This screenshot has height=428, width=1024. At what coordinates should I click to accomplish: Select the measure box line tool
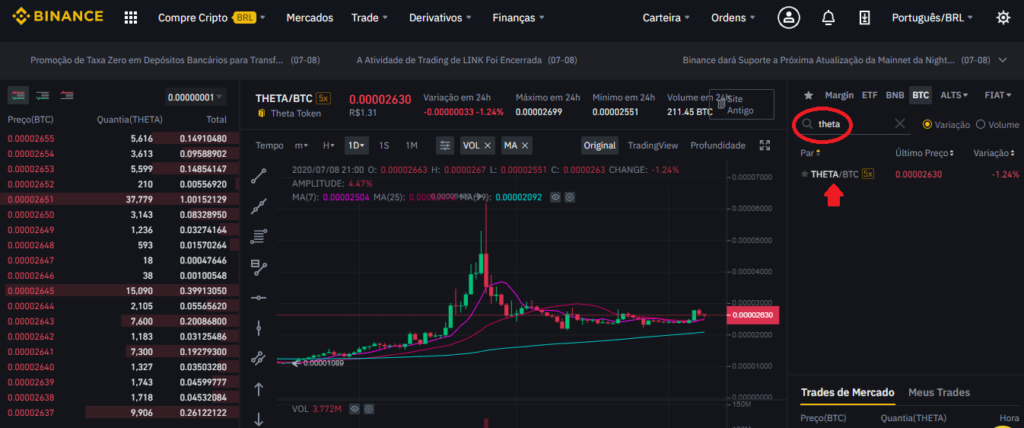pyautogui.click(x=259, y=267)
